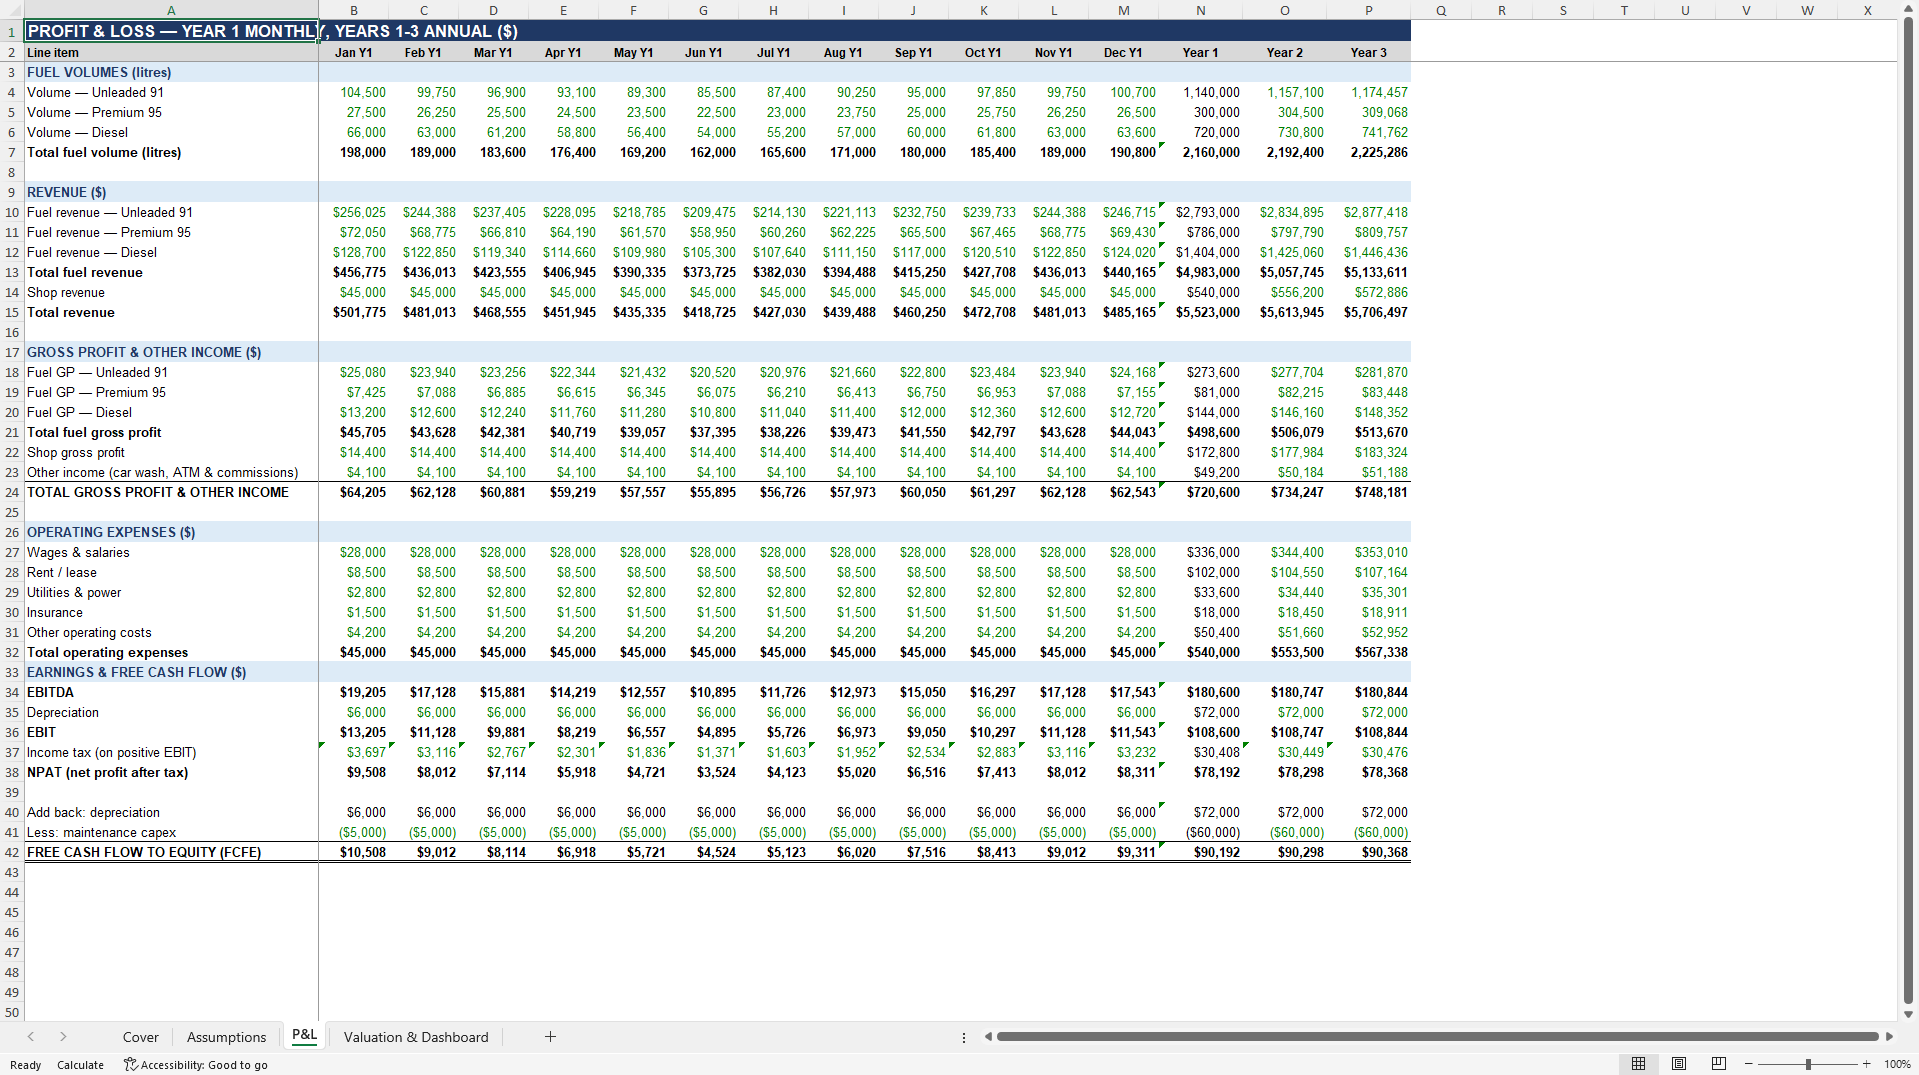The image size is (1919, 1075).
Task: Adjust the zoom slider handle
Action: coord(1808,1064)
